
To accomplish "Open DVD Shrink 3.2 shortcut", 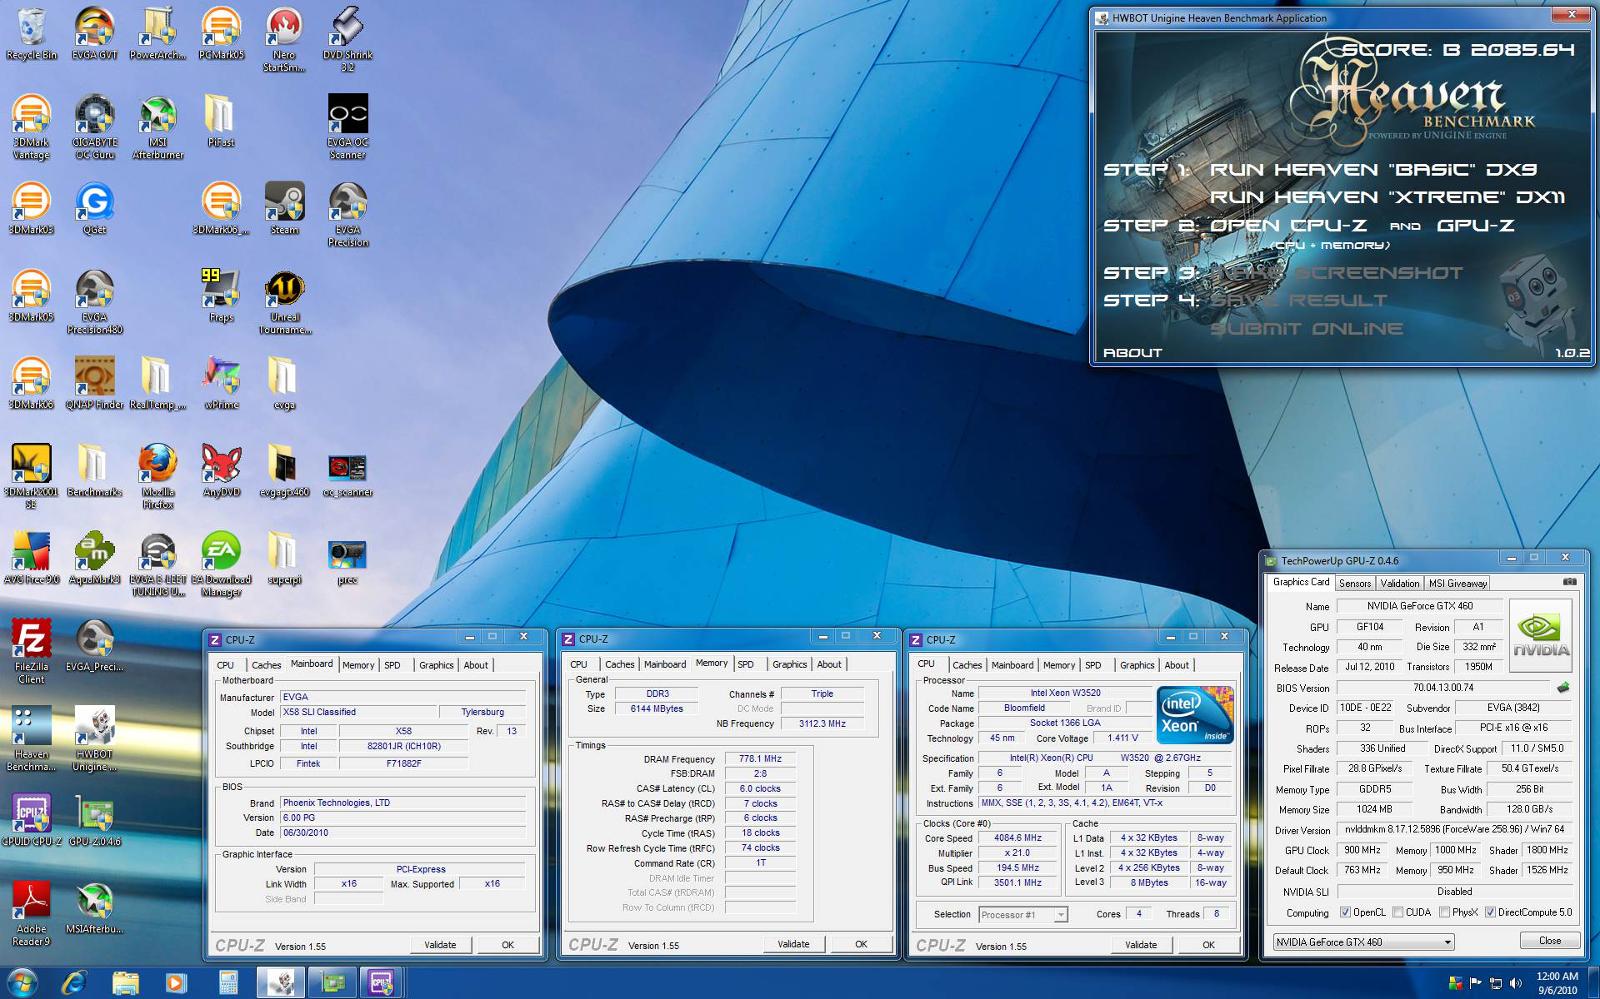I will coord(347,40).
